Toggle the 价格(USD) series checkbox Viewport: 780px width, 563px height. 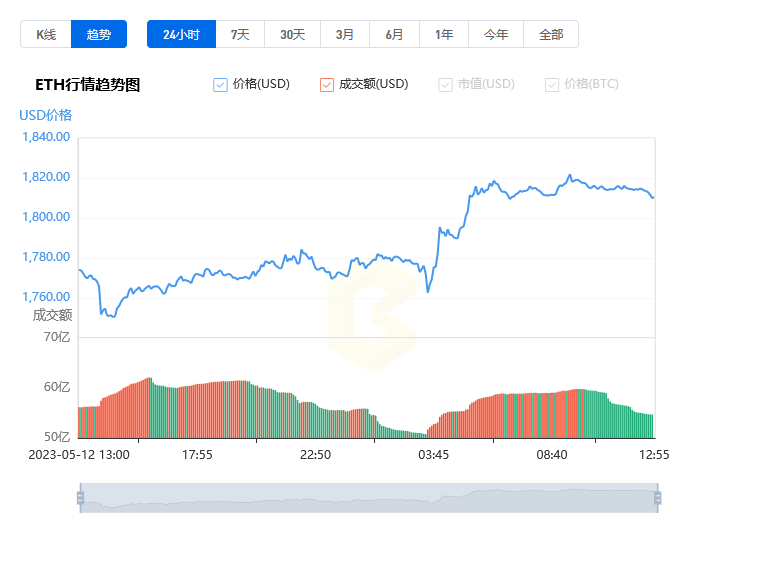tap(220, 85)
